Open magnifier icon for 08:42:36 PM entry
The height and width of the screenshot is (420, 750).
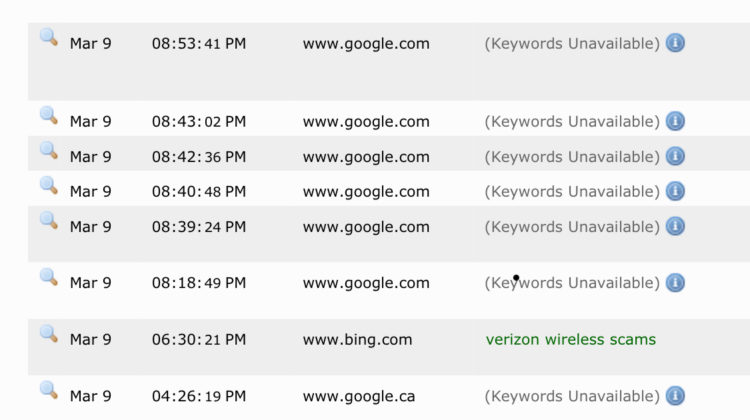click(49, 151)
